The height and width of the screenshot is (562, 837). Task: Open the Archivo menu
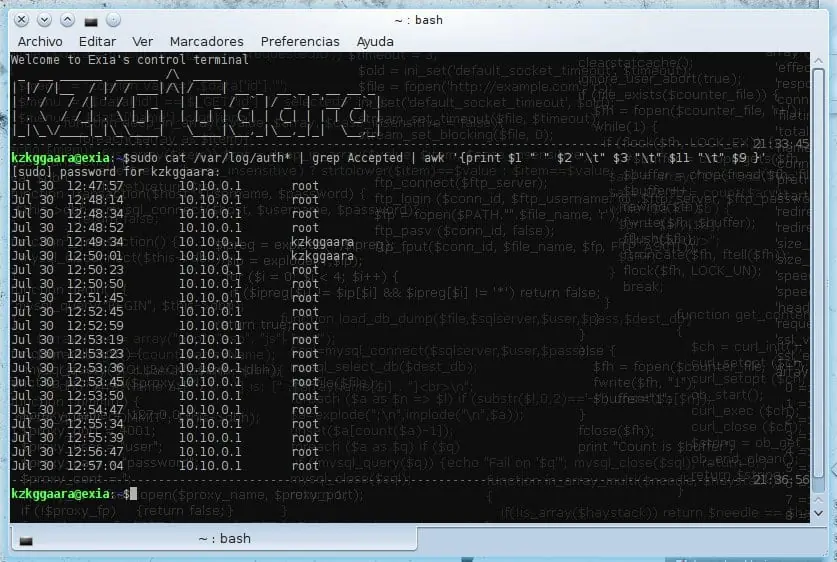coord(40,42)
